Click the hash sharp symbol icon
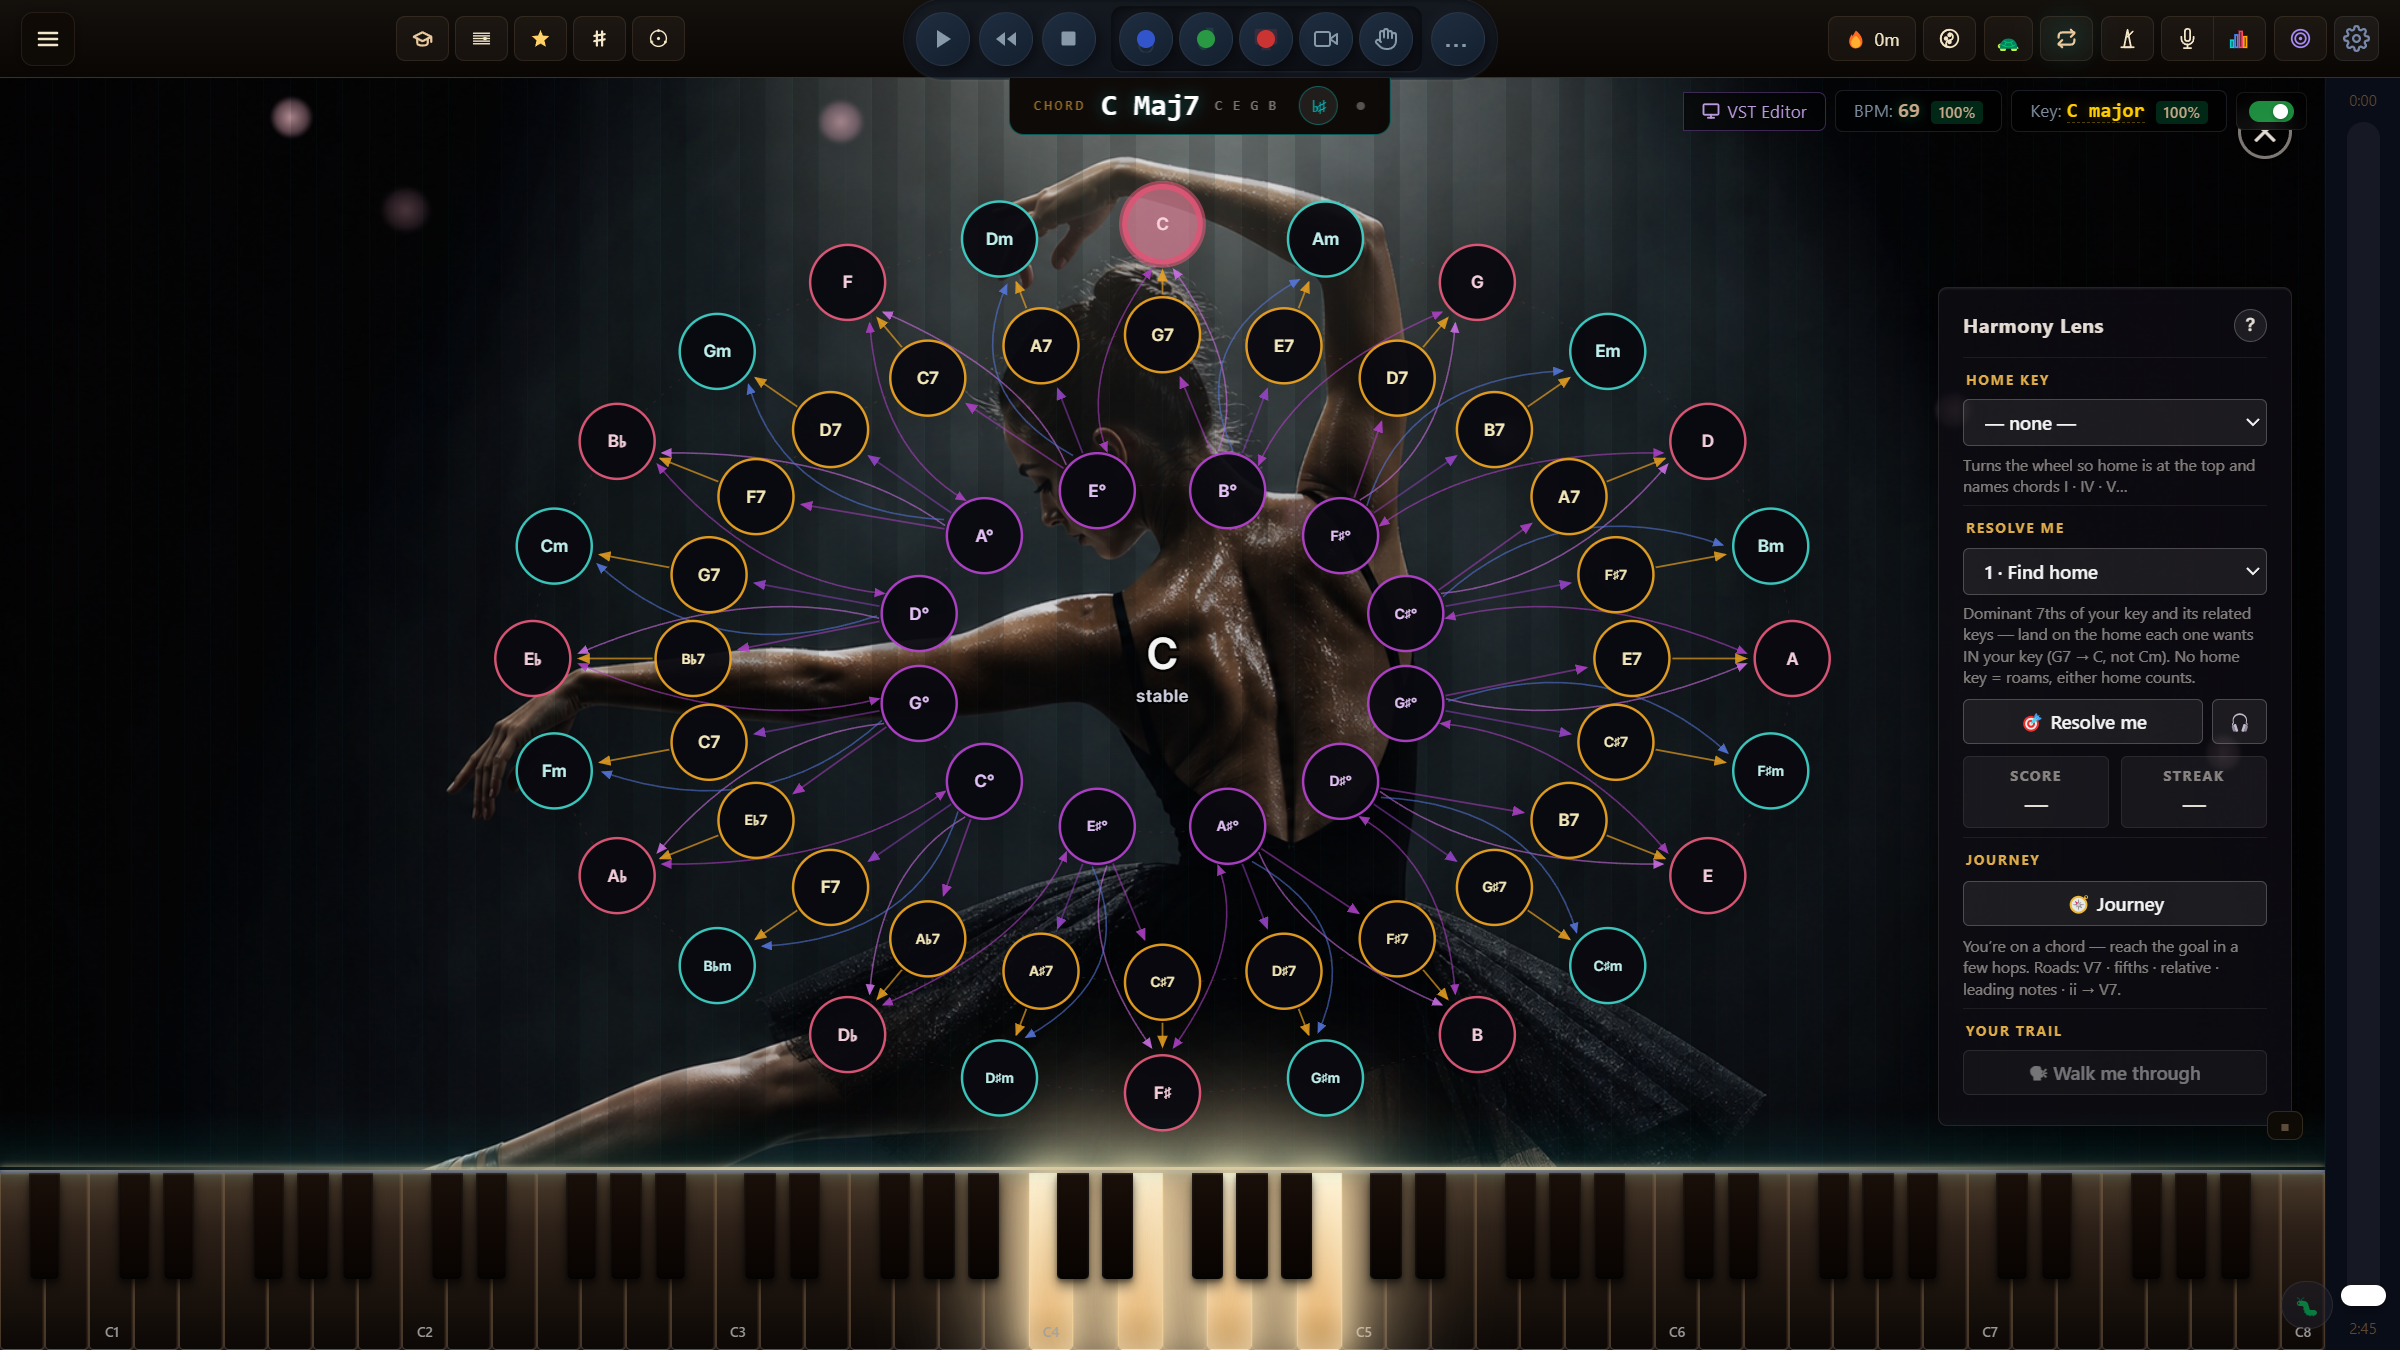This screenshot has width=2400, height=1350. point(599,39)
